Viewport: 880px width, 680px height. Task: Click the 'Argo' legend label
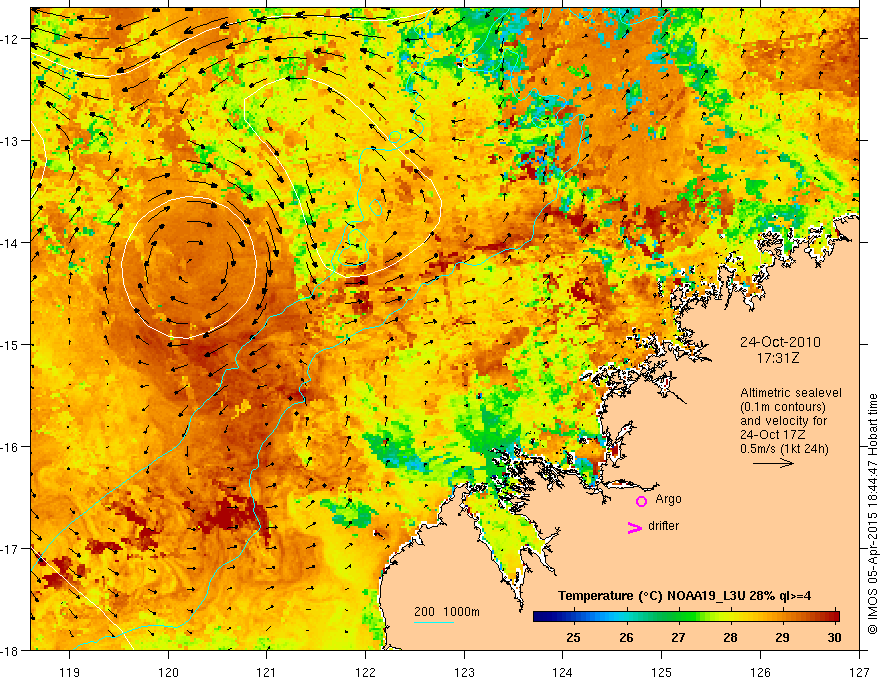click(668, 499)
